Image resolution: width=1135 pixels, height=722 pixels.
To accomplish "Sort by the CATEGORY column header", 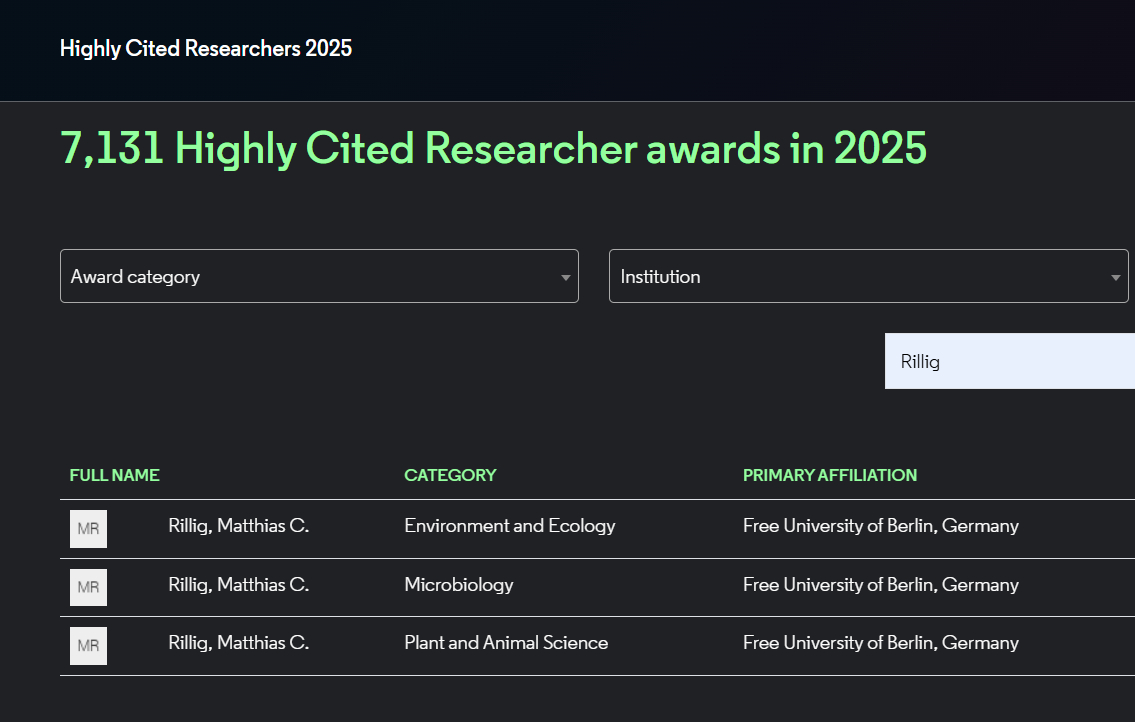I will (450, 475).
